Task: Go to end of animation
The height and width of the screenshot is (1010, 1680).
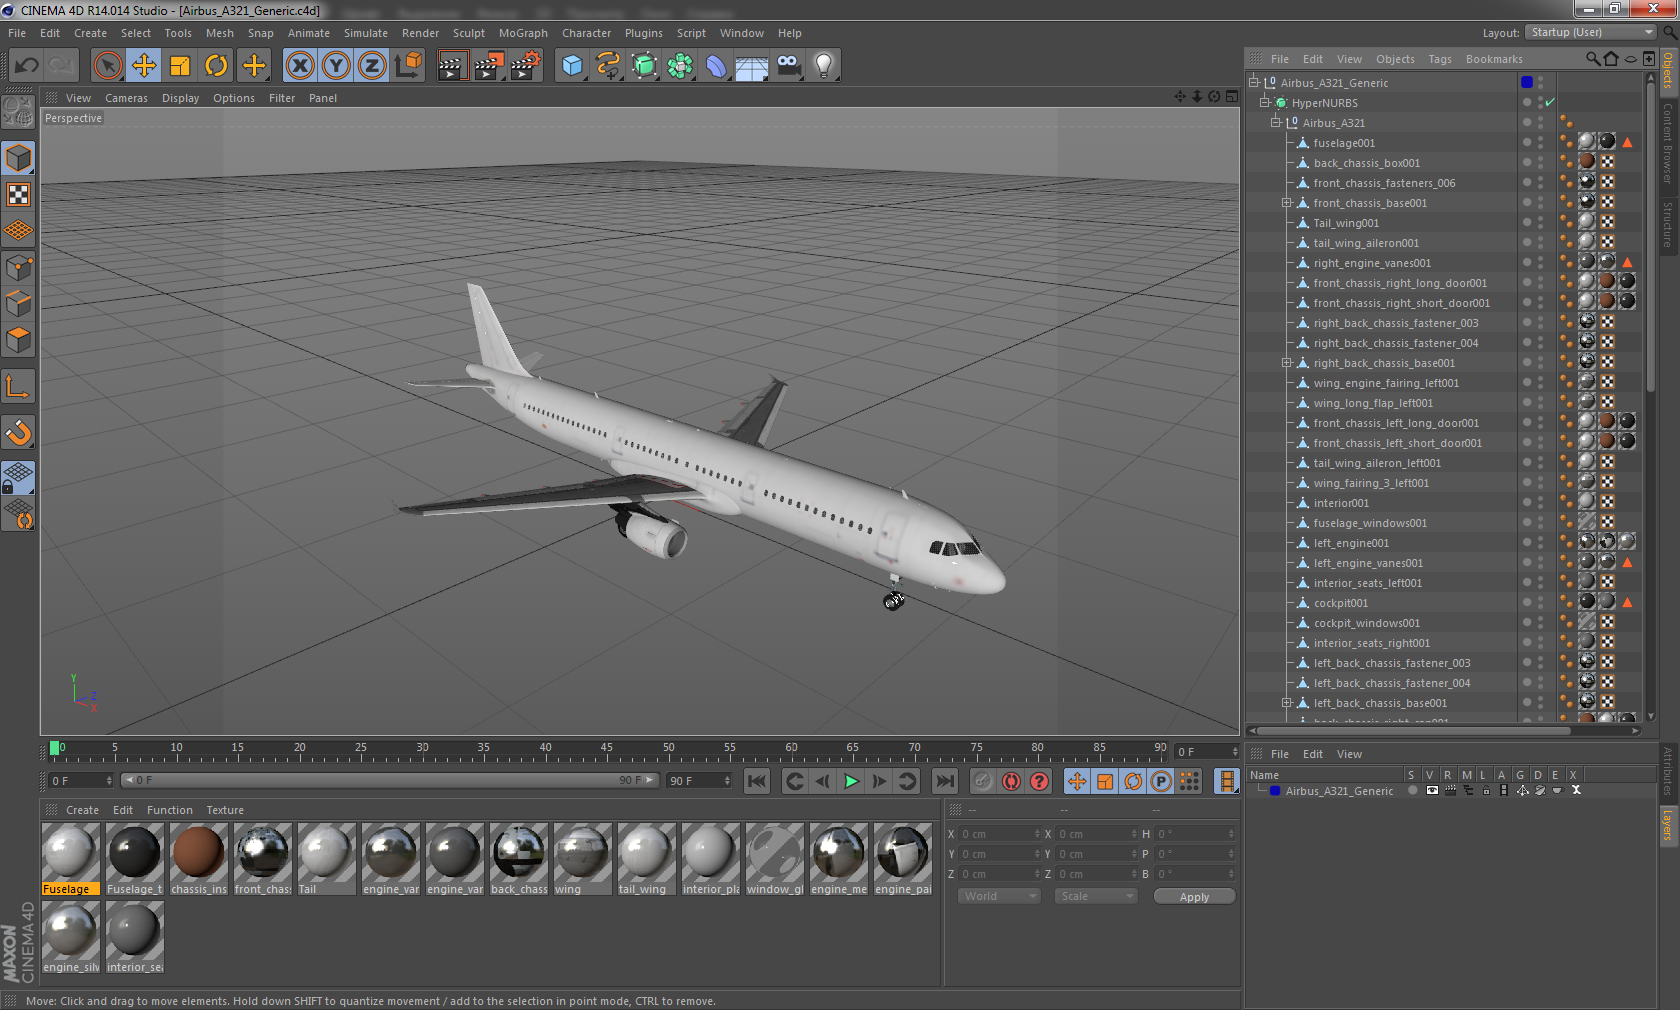Action: tap(944, 781)
